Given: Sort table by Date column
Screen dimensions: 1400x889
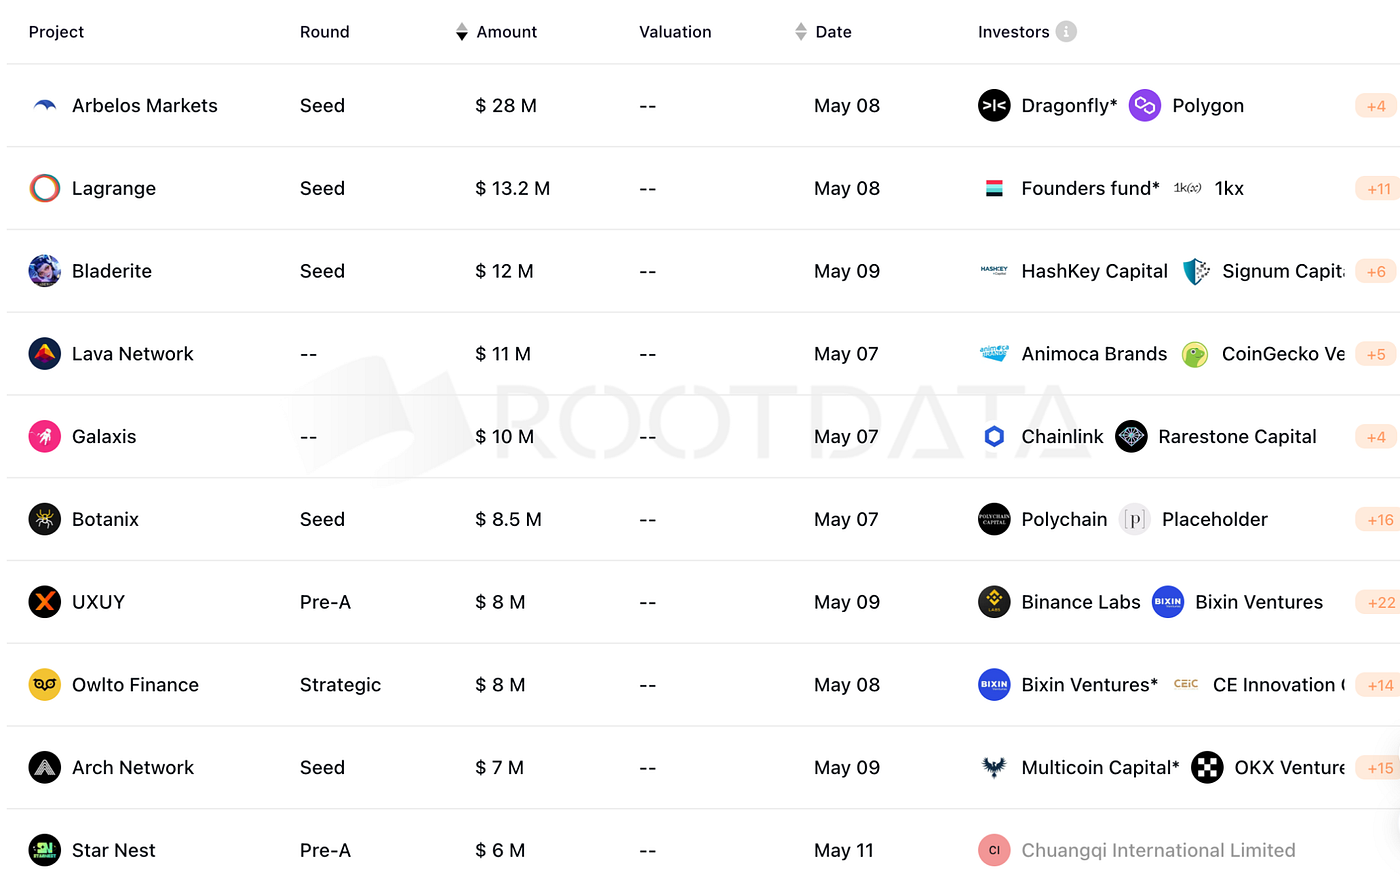Looking at the screenshot, I should (x=824, y=32).
